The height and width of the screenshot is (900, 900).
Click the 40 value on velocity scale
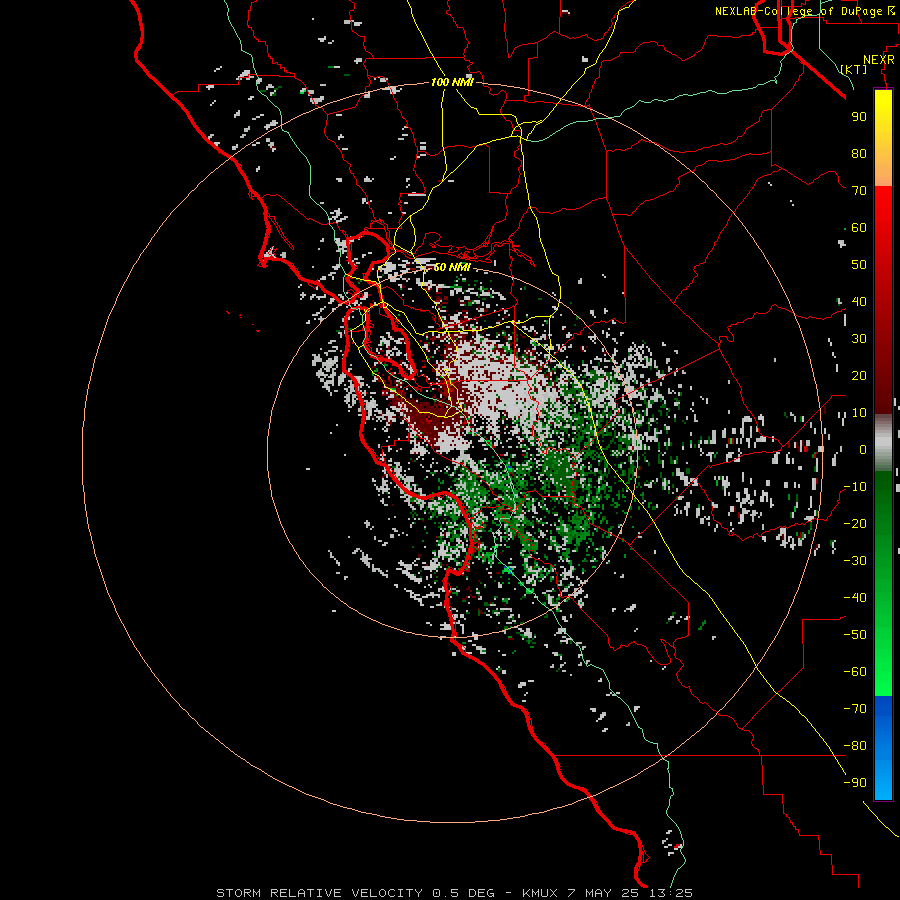[x=859, y=301]
